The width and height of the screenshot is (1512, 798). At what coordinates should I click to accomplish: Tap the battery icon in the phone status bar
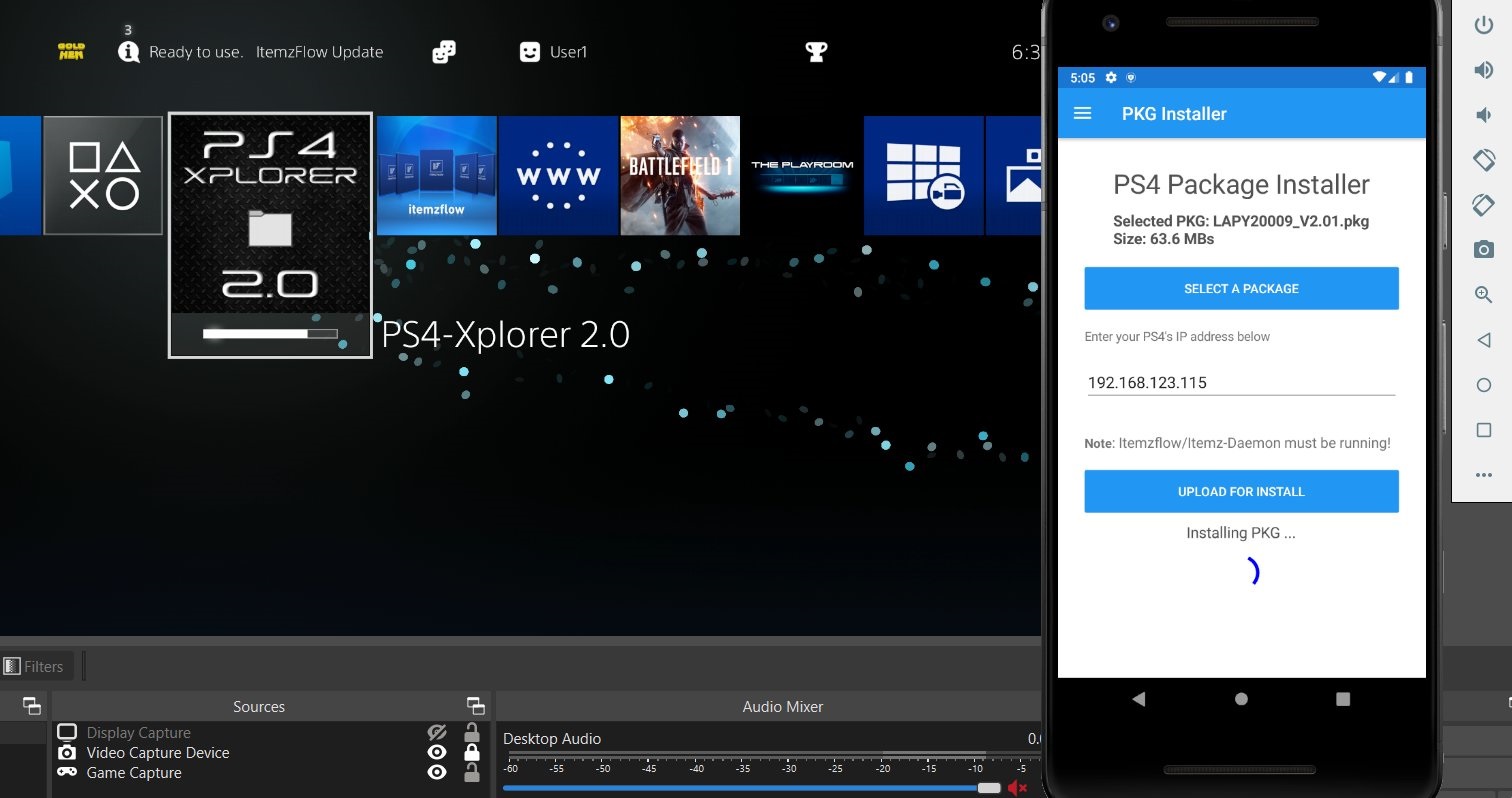pyautogui.click(x=1409, y=78)
